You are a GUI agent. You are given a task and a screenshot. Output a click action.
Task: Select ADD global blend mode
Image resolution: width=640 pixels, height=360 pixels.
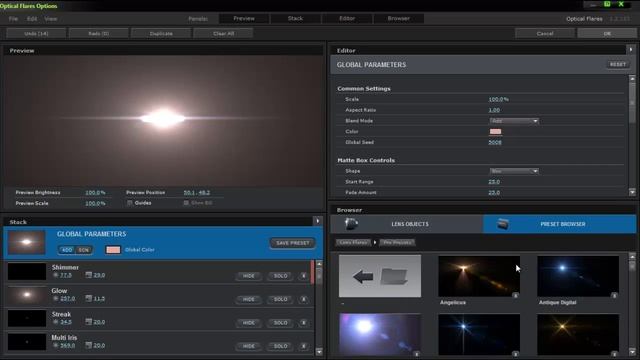67,250
